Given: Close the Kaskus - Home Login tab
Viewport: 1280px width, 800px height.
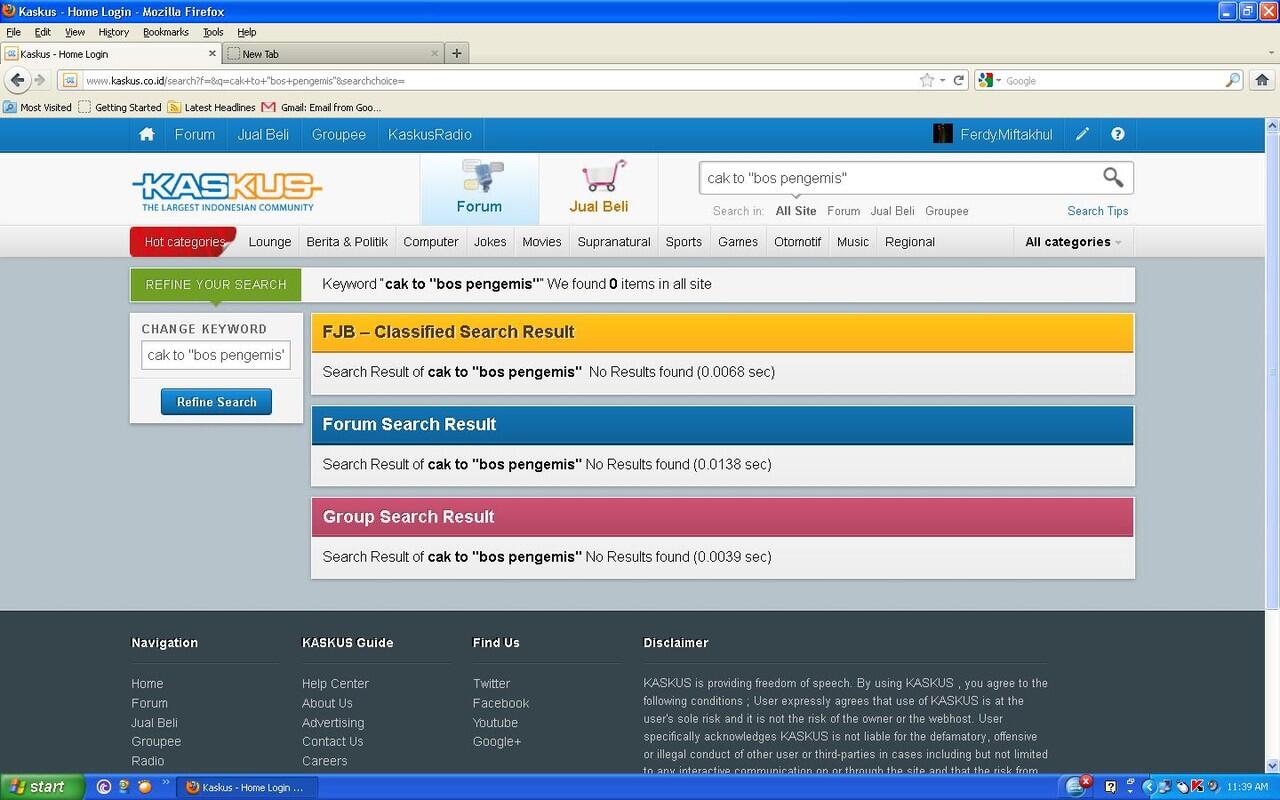Looking at the screenshot, I should pos(213,54).
